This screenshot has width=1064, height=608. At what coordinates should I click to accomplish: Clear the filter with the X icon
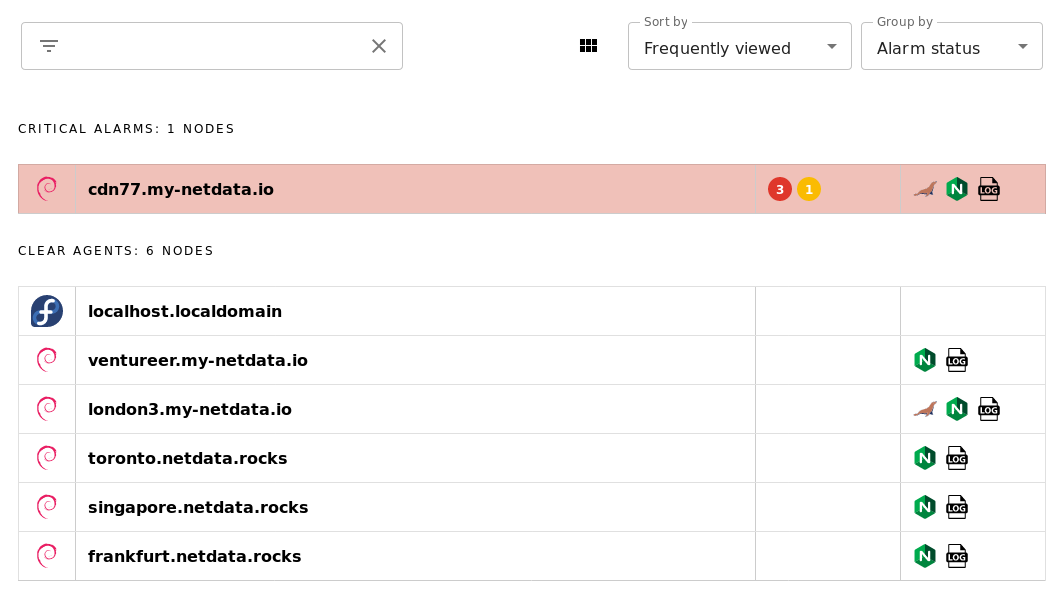(x=379, y=46)
